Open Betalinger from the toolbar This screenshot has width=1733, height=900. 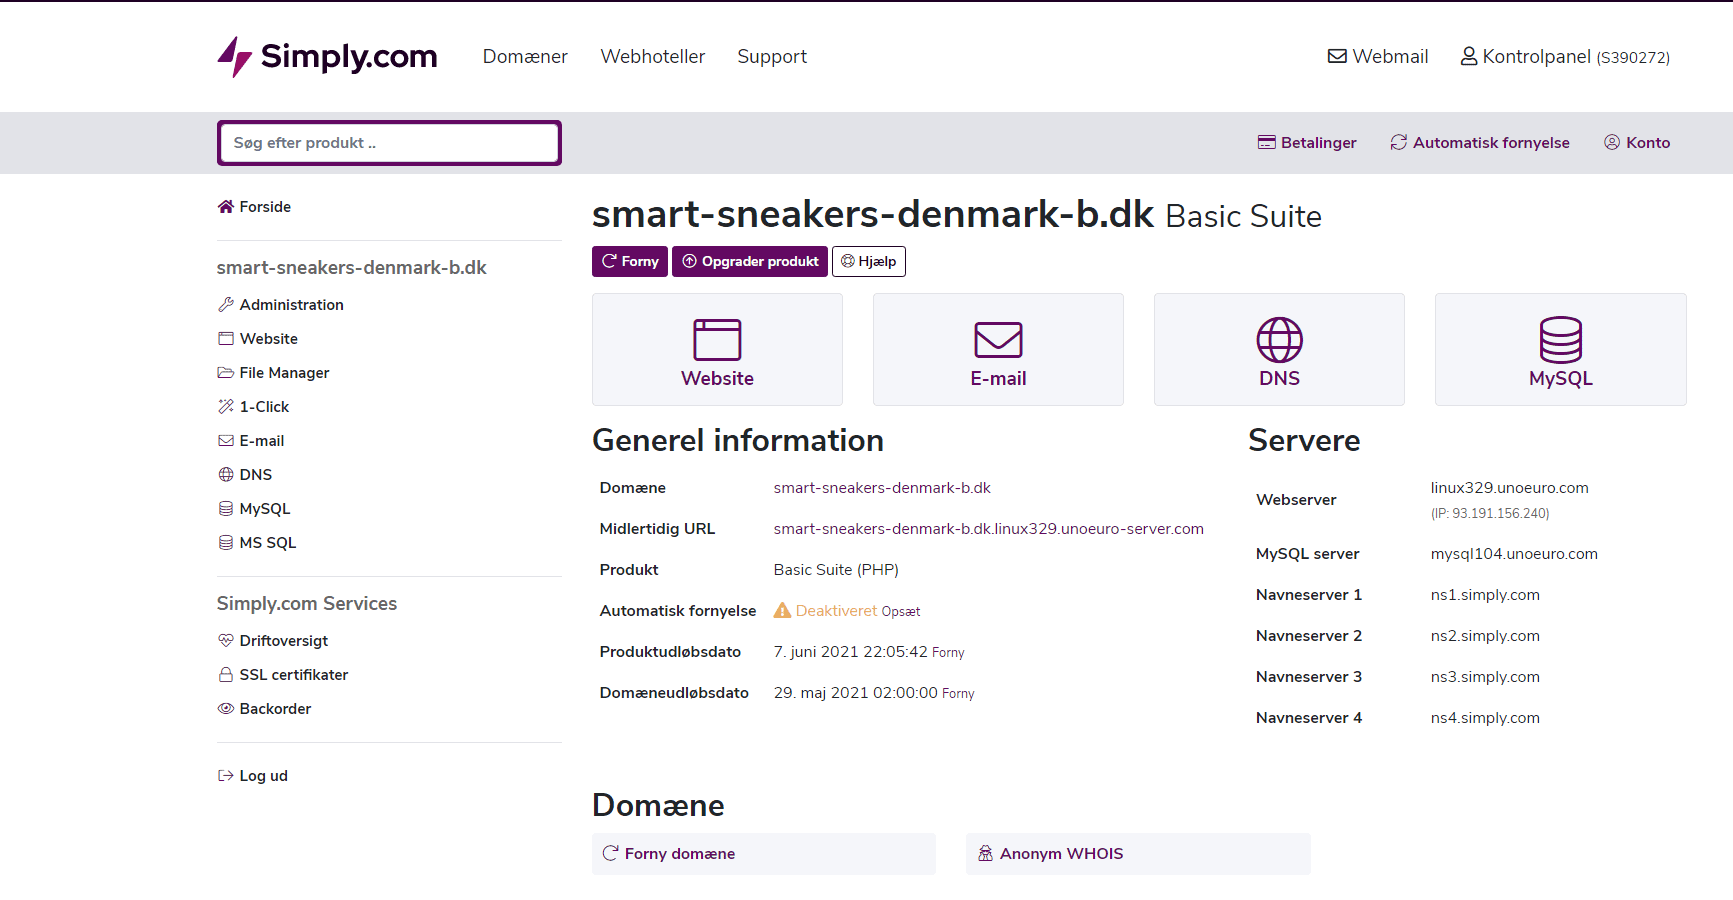(x=1307, y=143)
